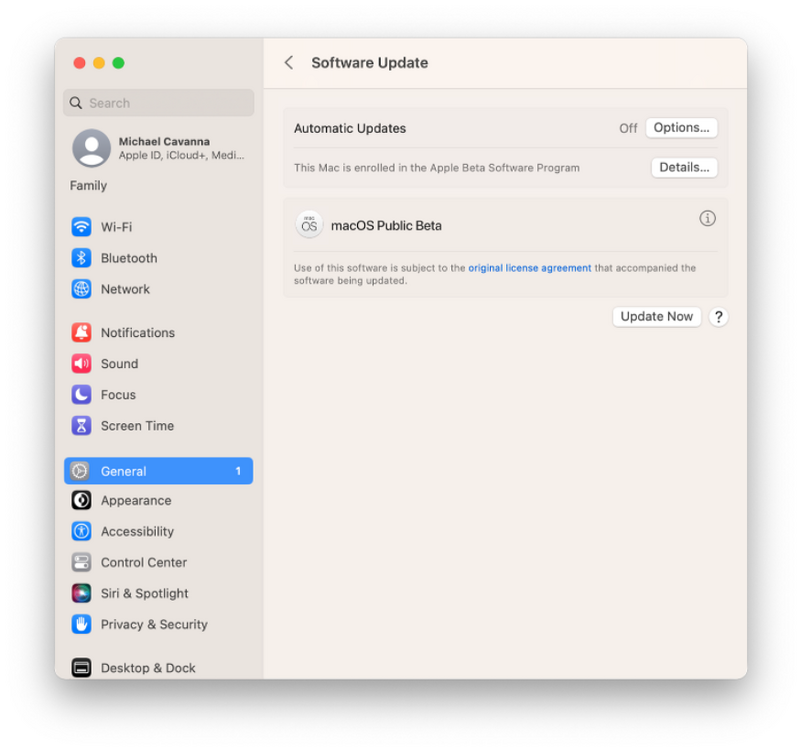Click the macOS Public Beta title
The image size is (801, 750).
click(x=386, y=225)
